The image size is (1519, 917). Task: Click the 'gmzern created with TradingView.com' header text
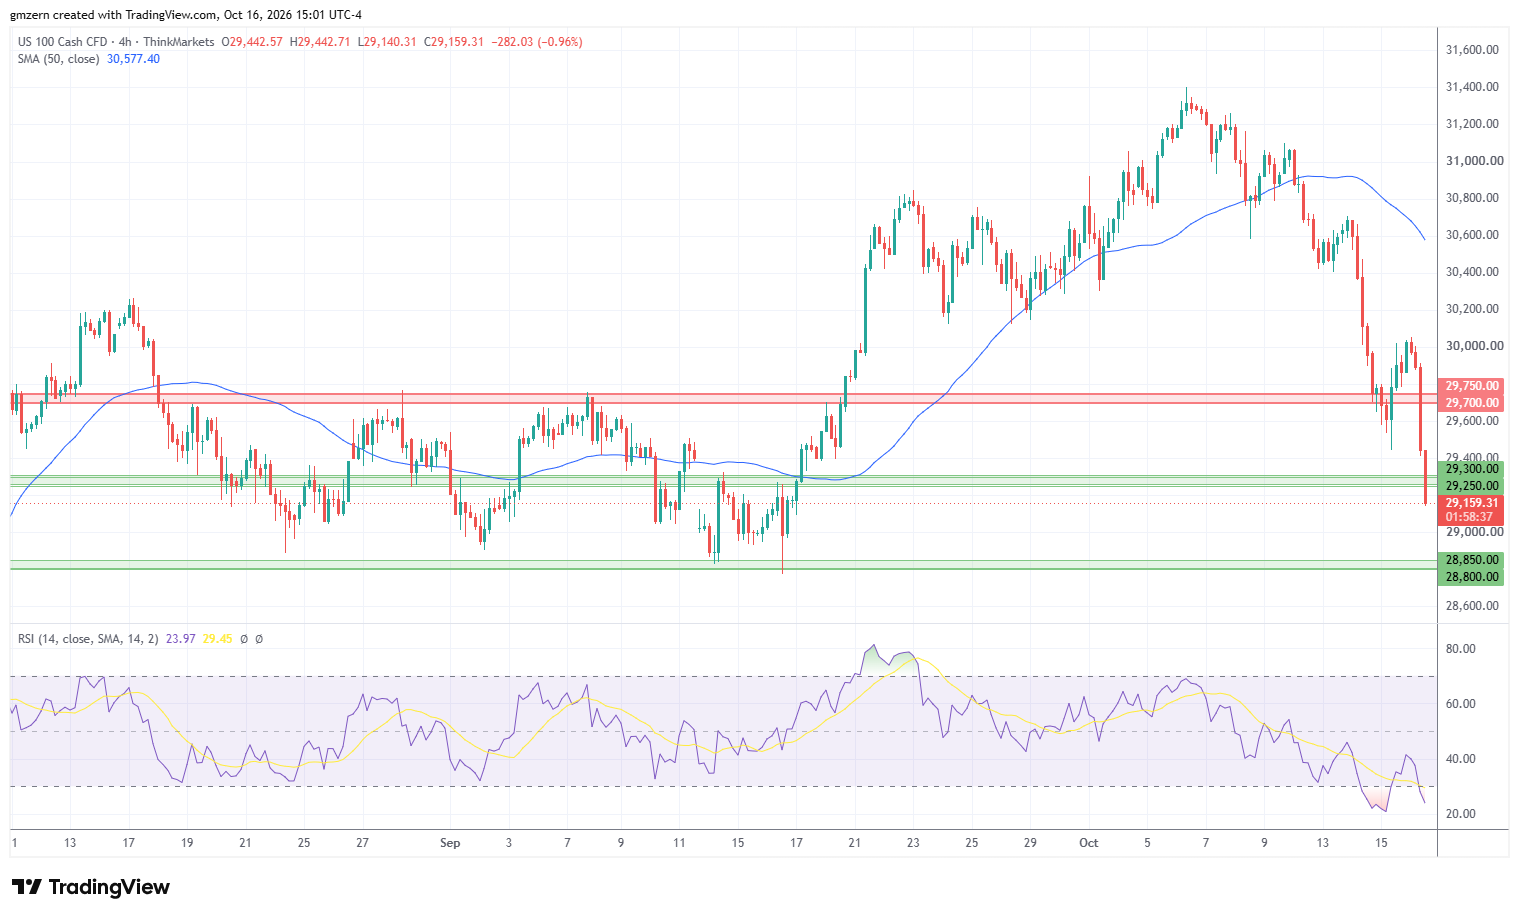[x=114, y=15]
